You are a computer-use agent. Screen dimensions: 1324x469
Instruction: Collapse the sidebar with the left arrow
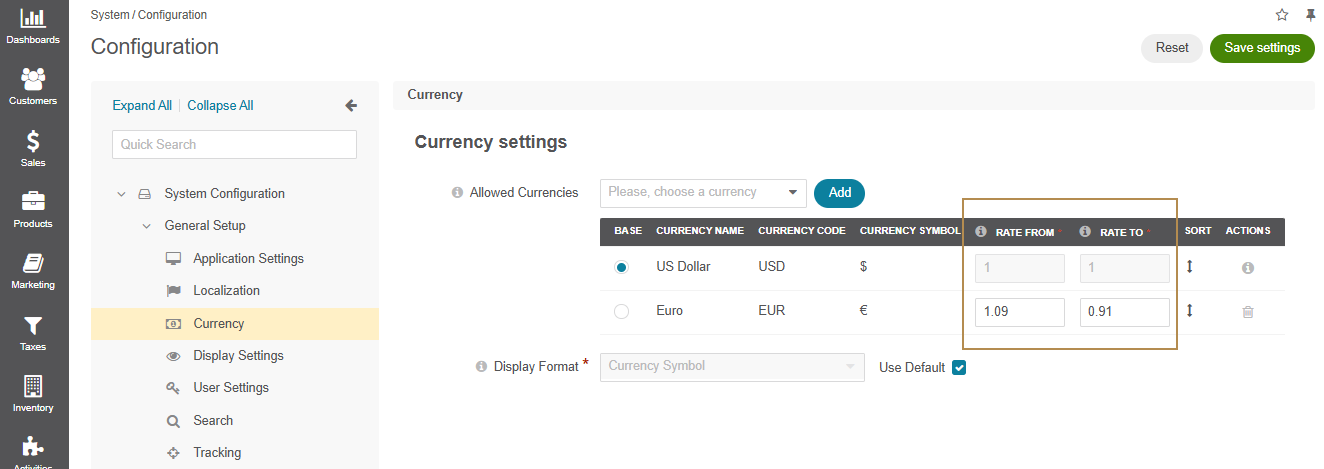pos(351,106)
